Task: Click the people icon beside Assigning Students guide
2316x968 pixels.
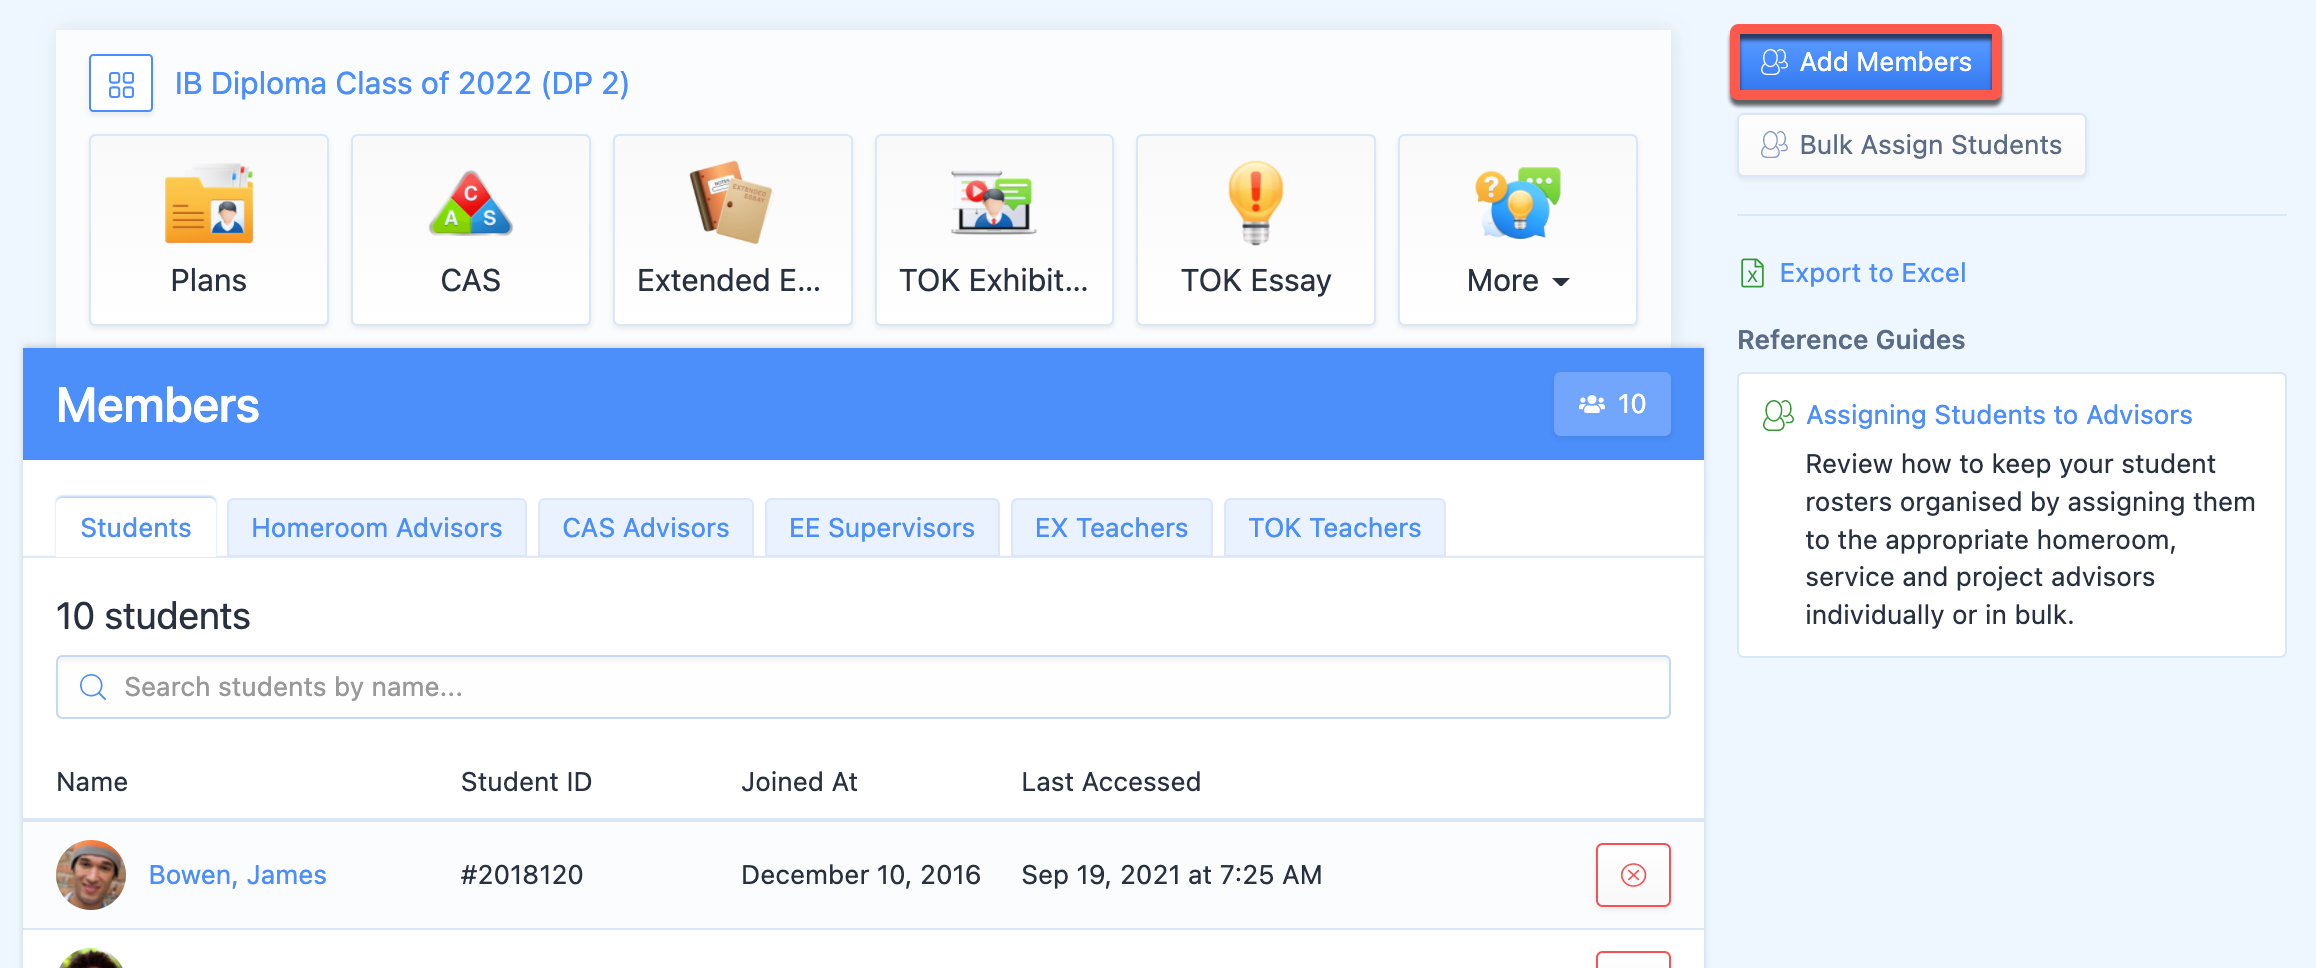Action: click(1778, 415)
